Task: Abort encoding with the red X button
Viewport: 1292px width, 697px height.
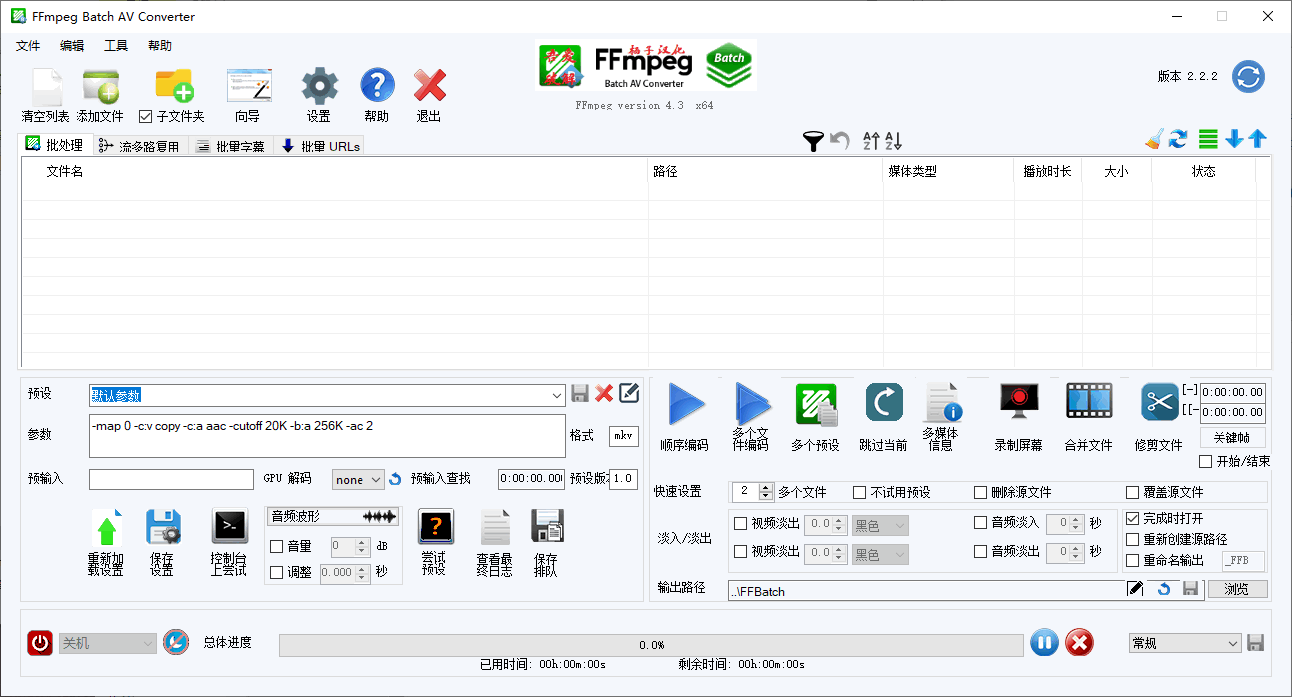Action: point(1079,643)
